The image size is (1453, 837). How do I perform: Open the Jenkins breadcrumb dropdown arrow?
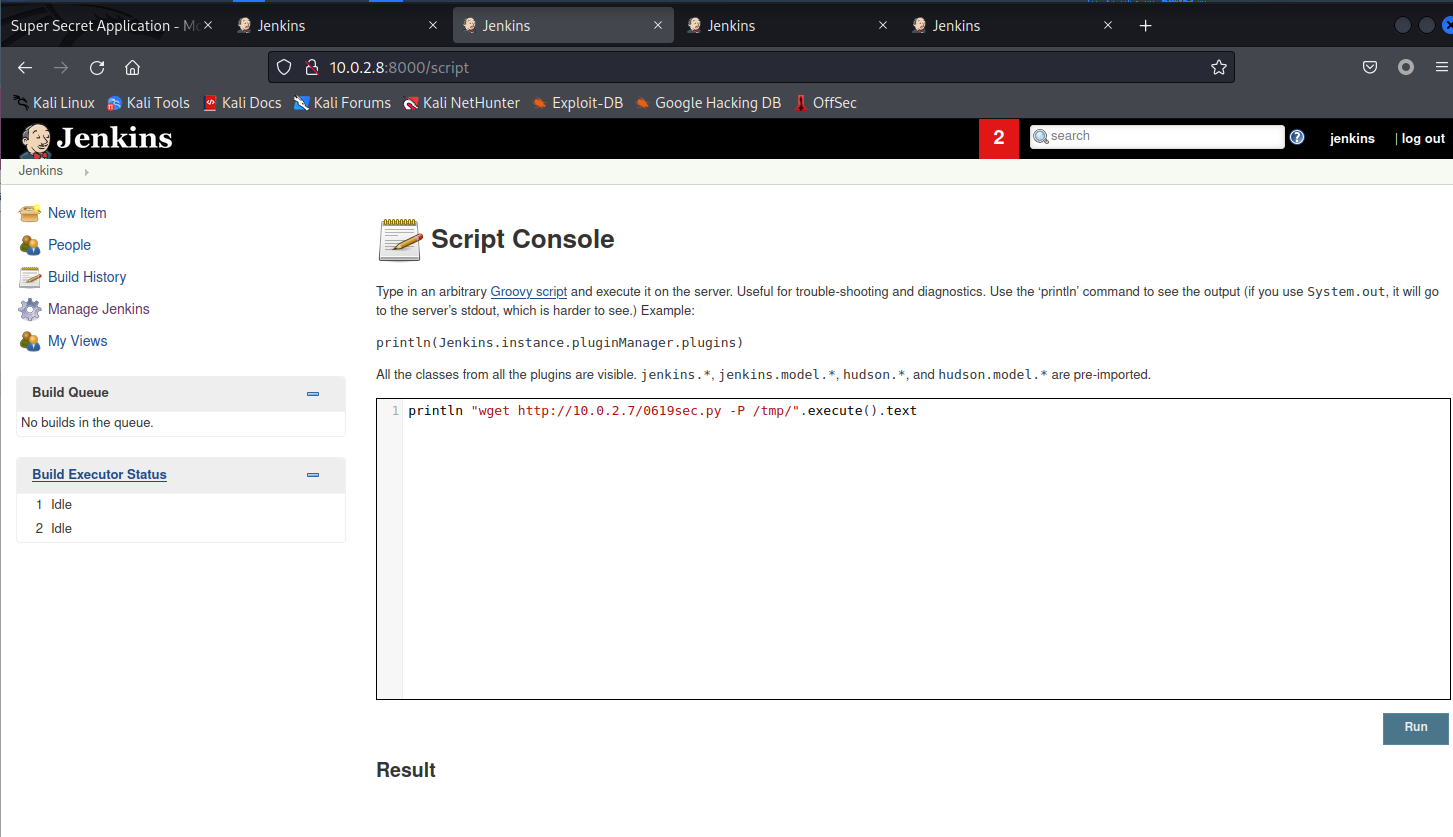coord(87,172)
